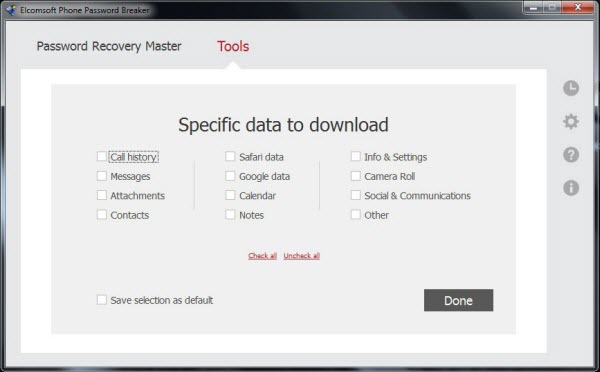Viewport: 600px width, 372px height.
Task: Check the Attachments option
Action: (101, 195)
